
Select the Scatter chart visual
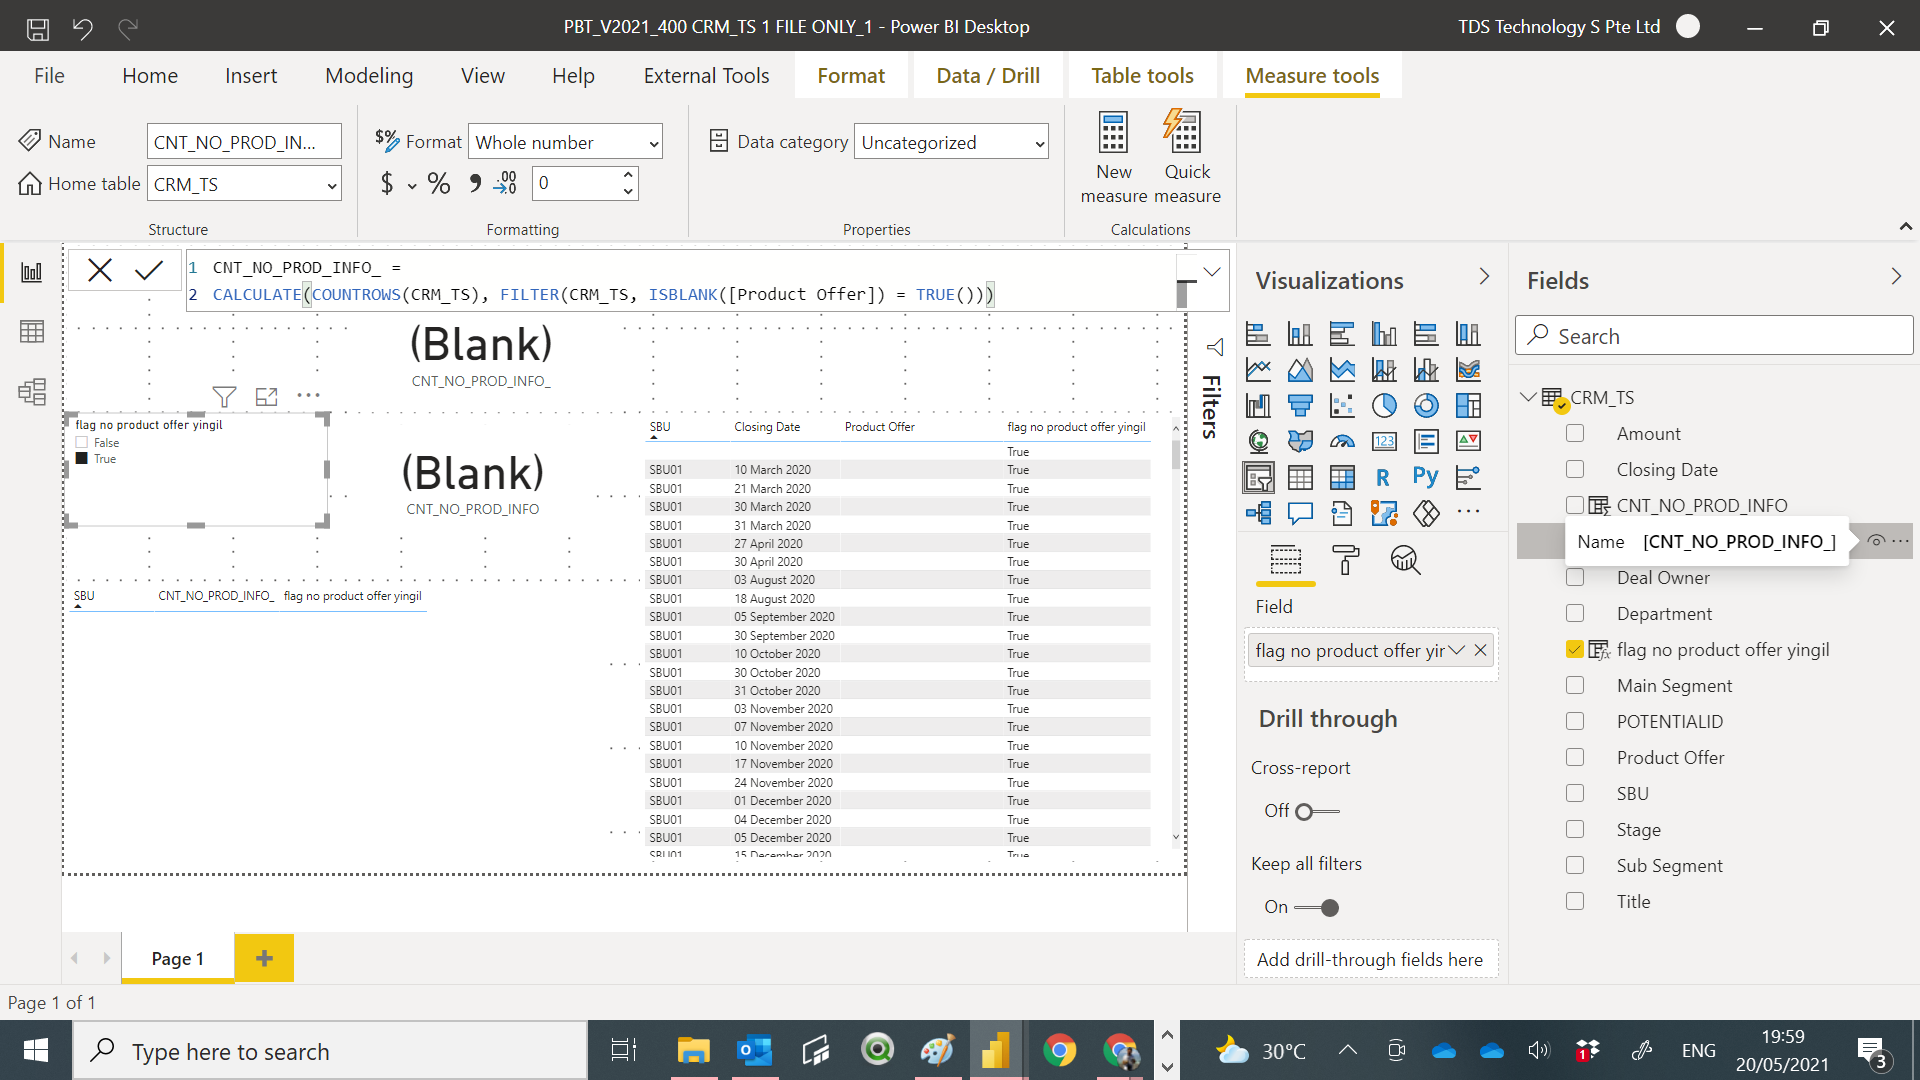(x=1342, y=406)
